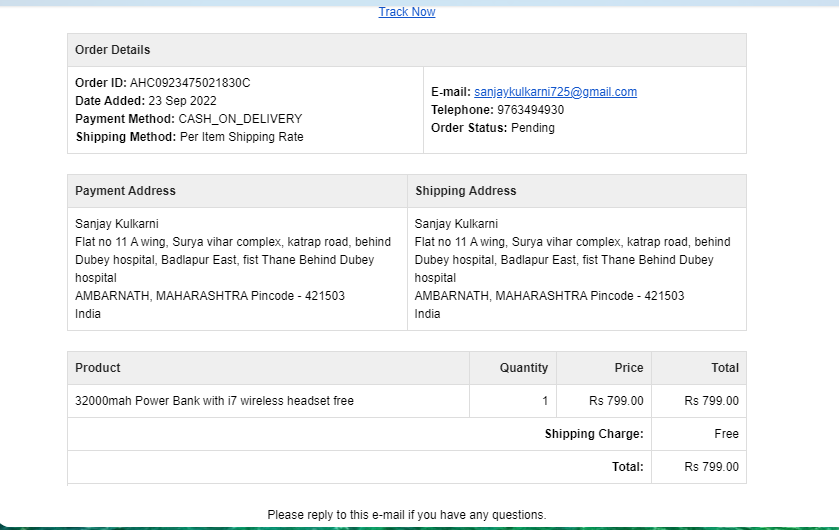
Task: Click the product Price cell Rs 799.00
Action: pyautogui.click(x=616, y=401)
